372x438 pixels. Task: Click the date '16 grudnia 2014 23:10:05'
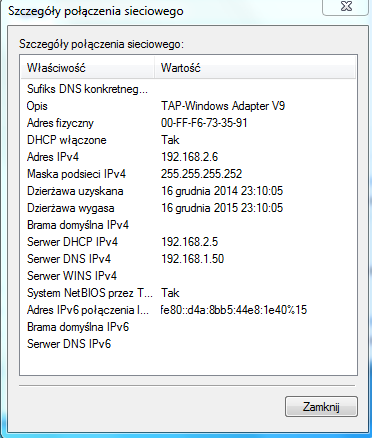[x=222, y=191]
